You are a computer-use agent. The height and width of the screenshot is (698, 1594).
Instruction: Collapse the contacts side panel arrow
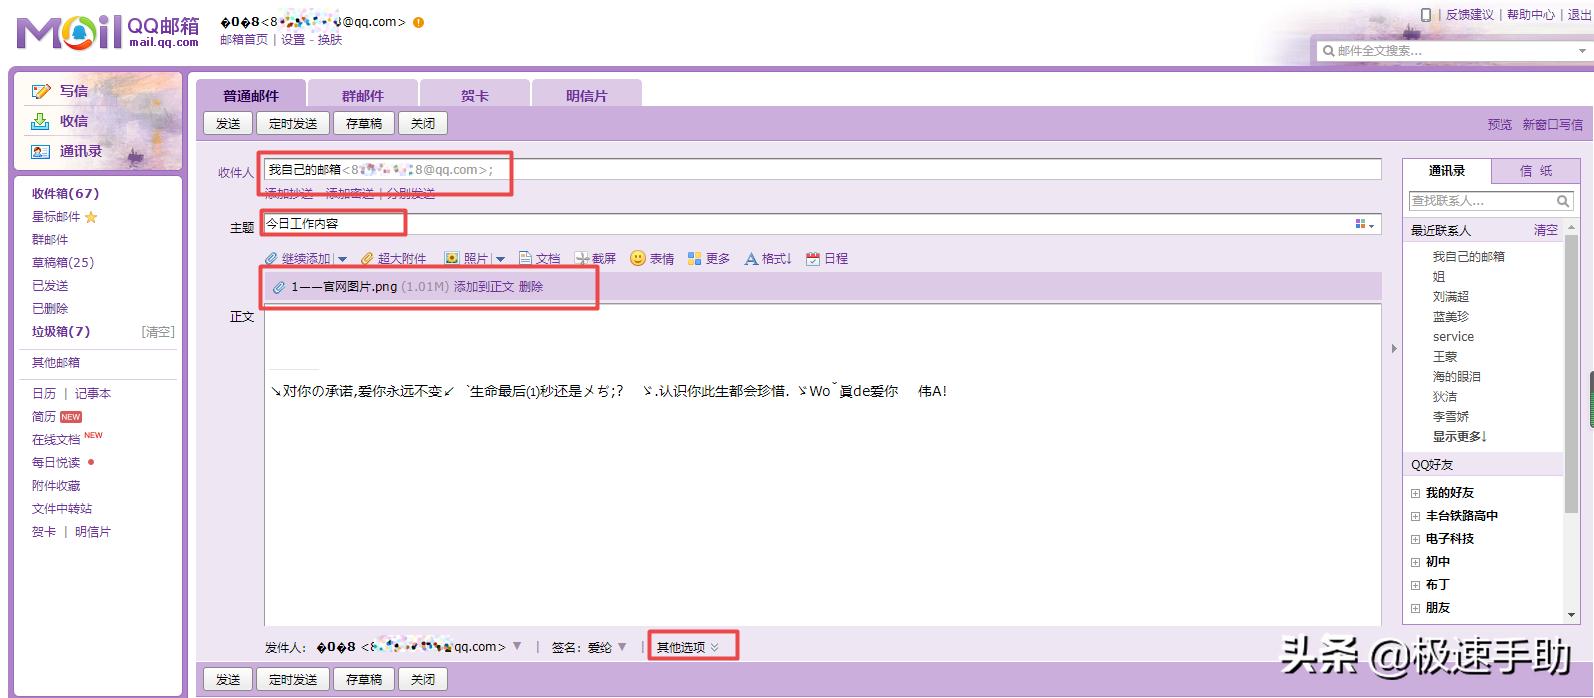(1394, 349)
